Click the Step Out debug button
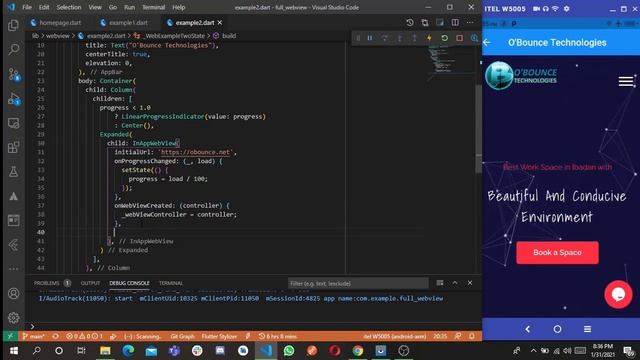This screenshot has width=640, height=360. (414, 38)
